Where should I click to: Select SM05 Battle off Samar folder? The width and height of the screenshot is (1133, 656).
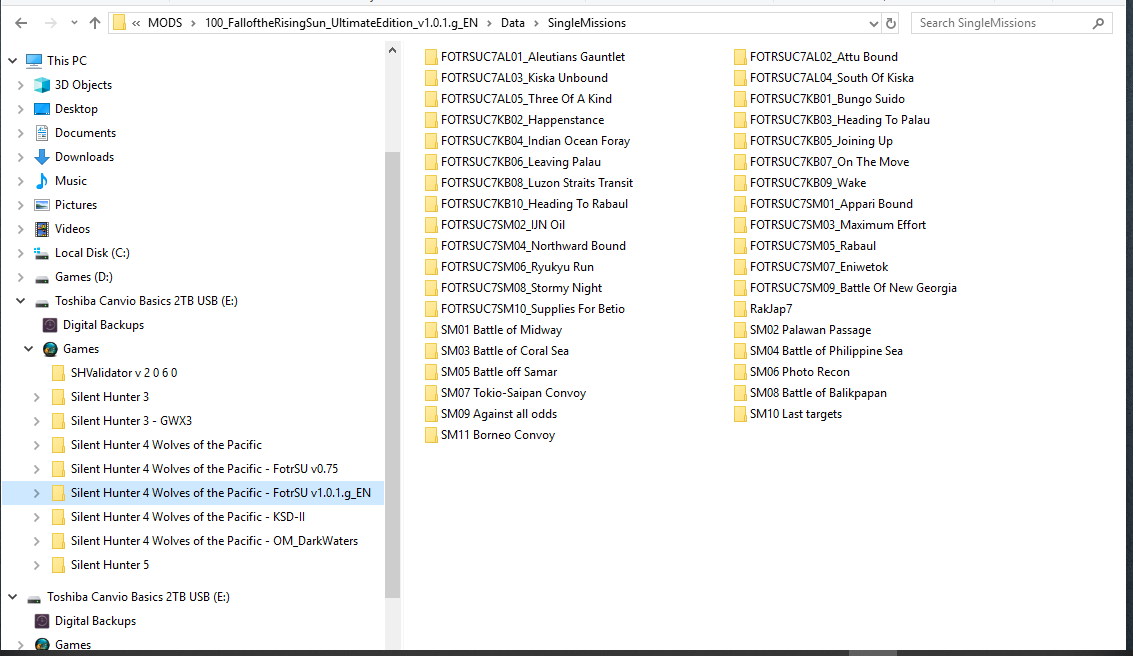pyautogui.click(x=499, y=372)
